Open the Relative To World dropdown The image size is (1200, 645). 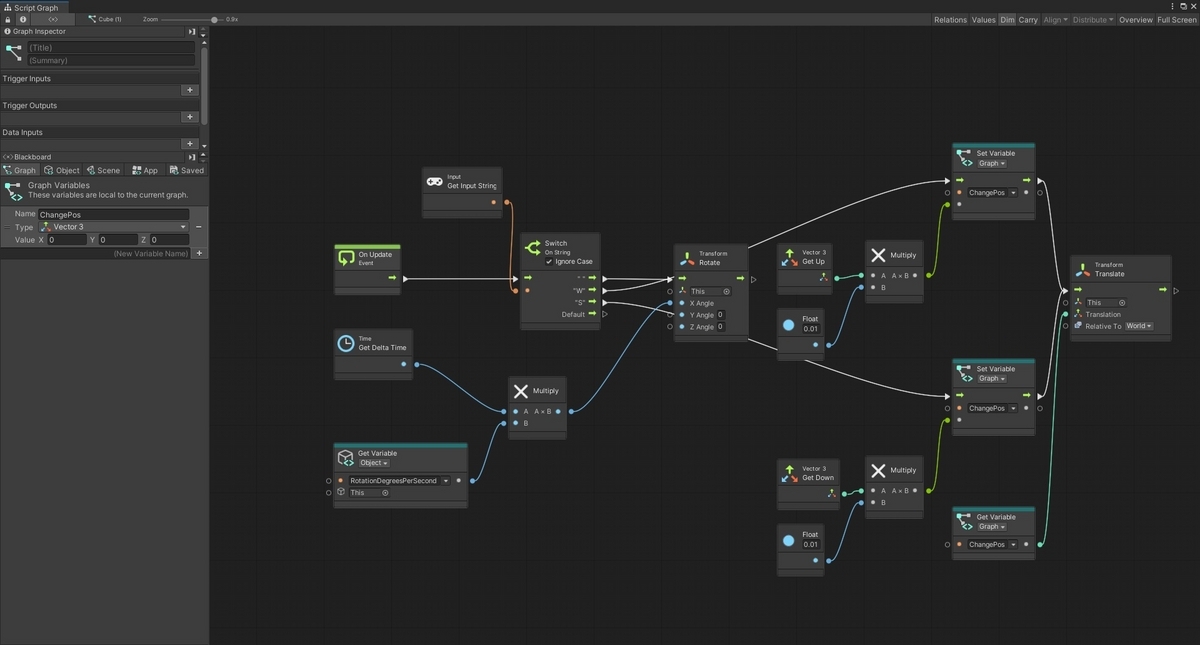tap(1138, 326)
